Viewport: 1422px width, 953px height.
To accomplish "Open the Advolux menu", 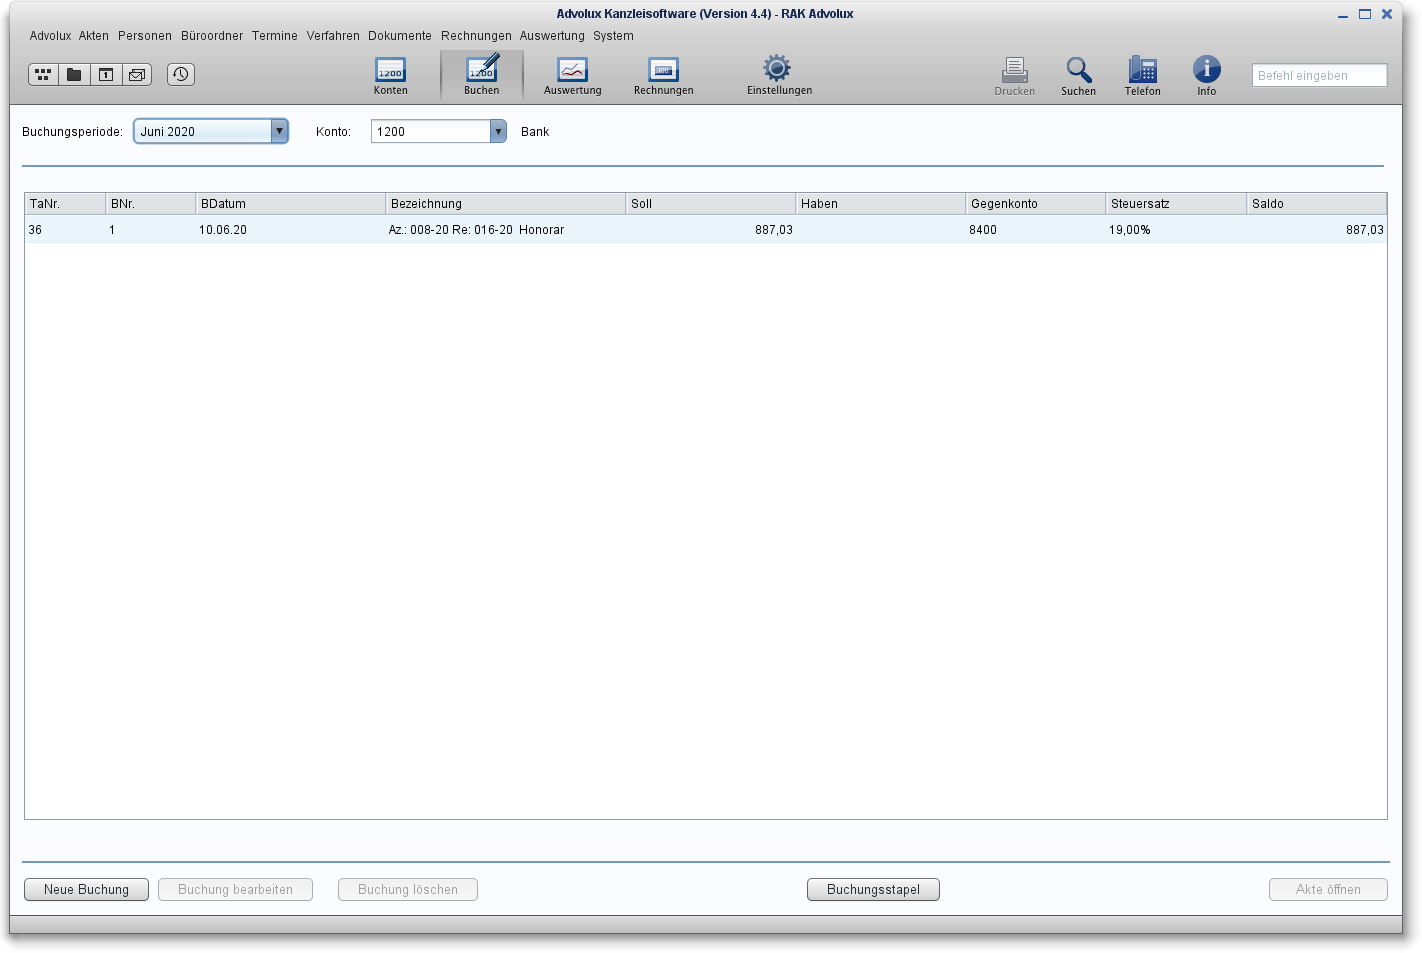I will point(50,36).
